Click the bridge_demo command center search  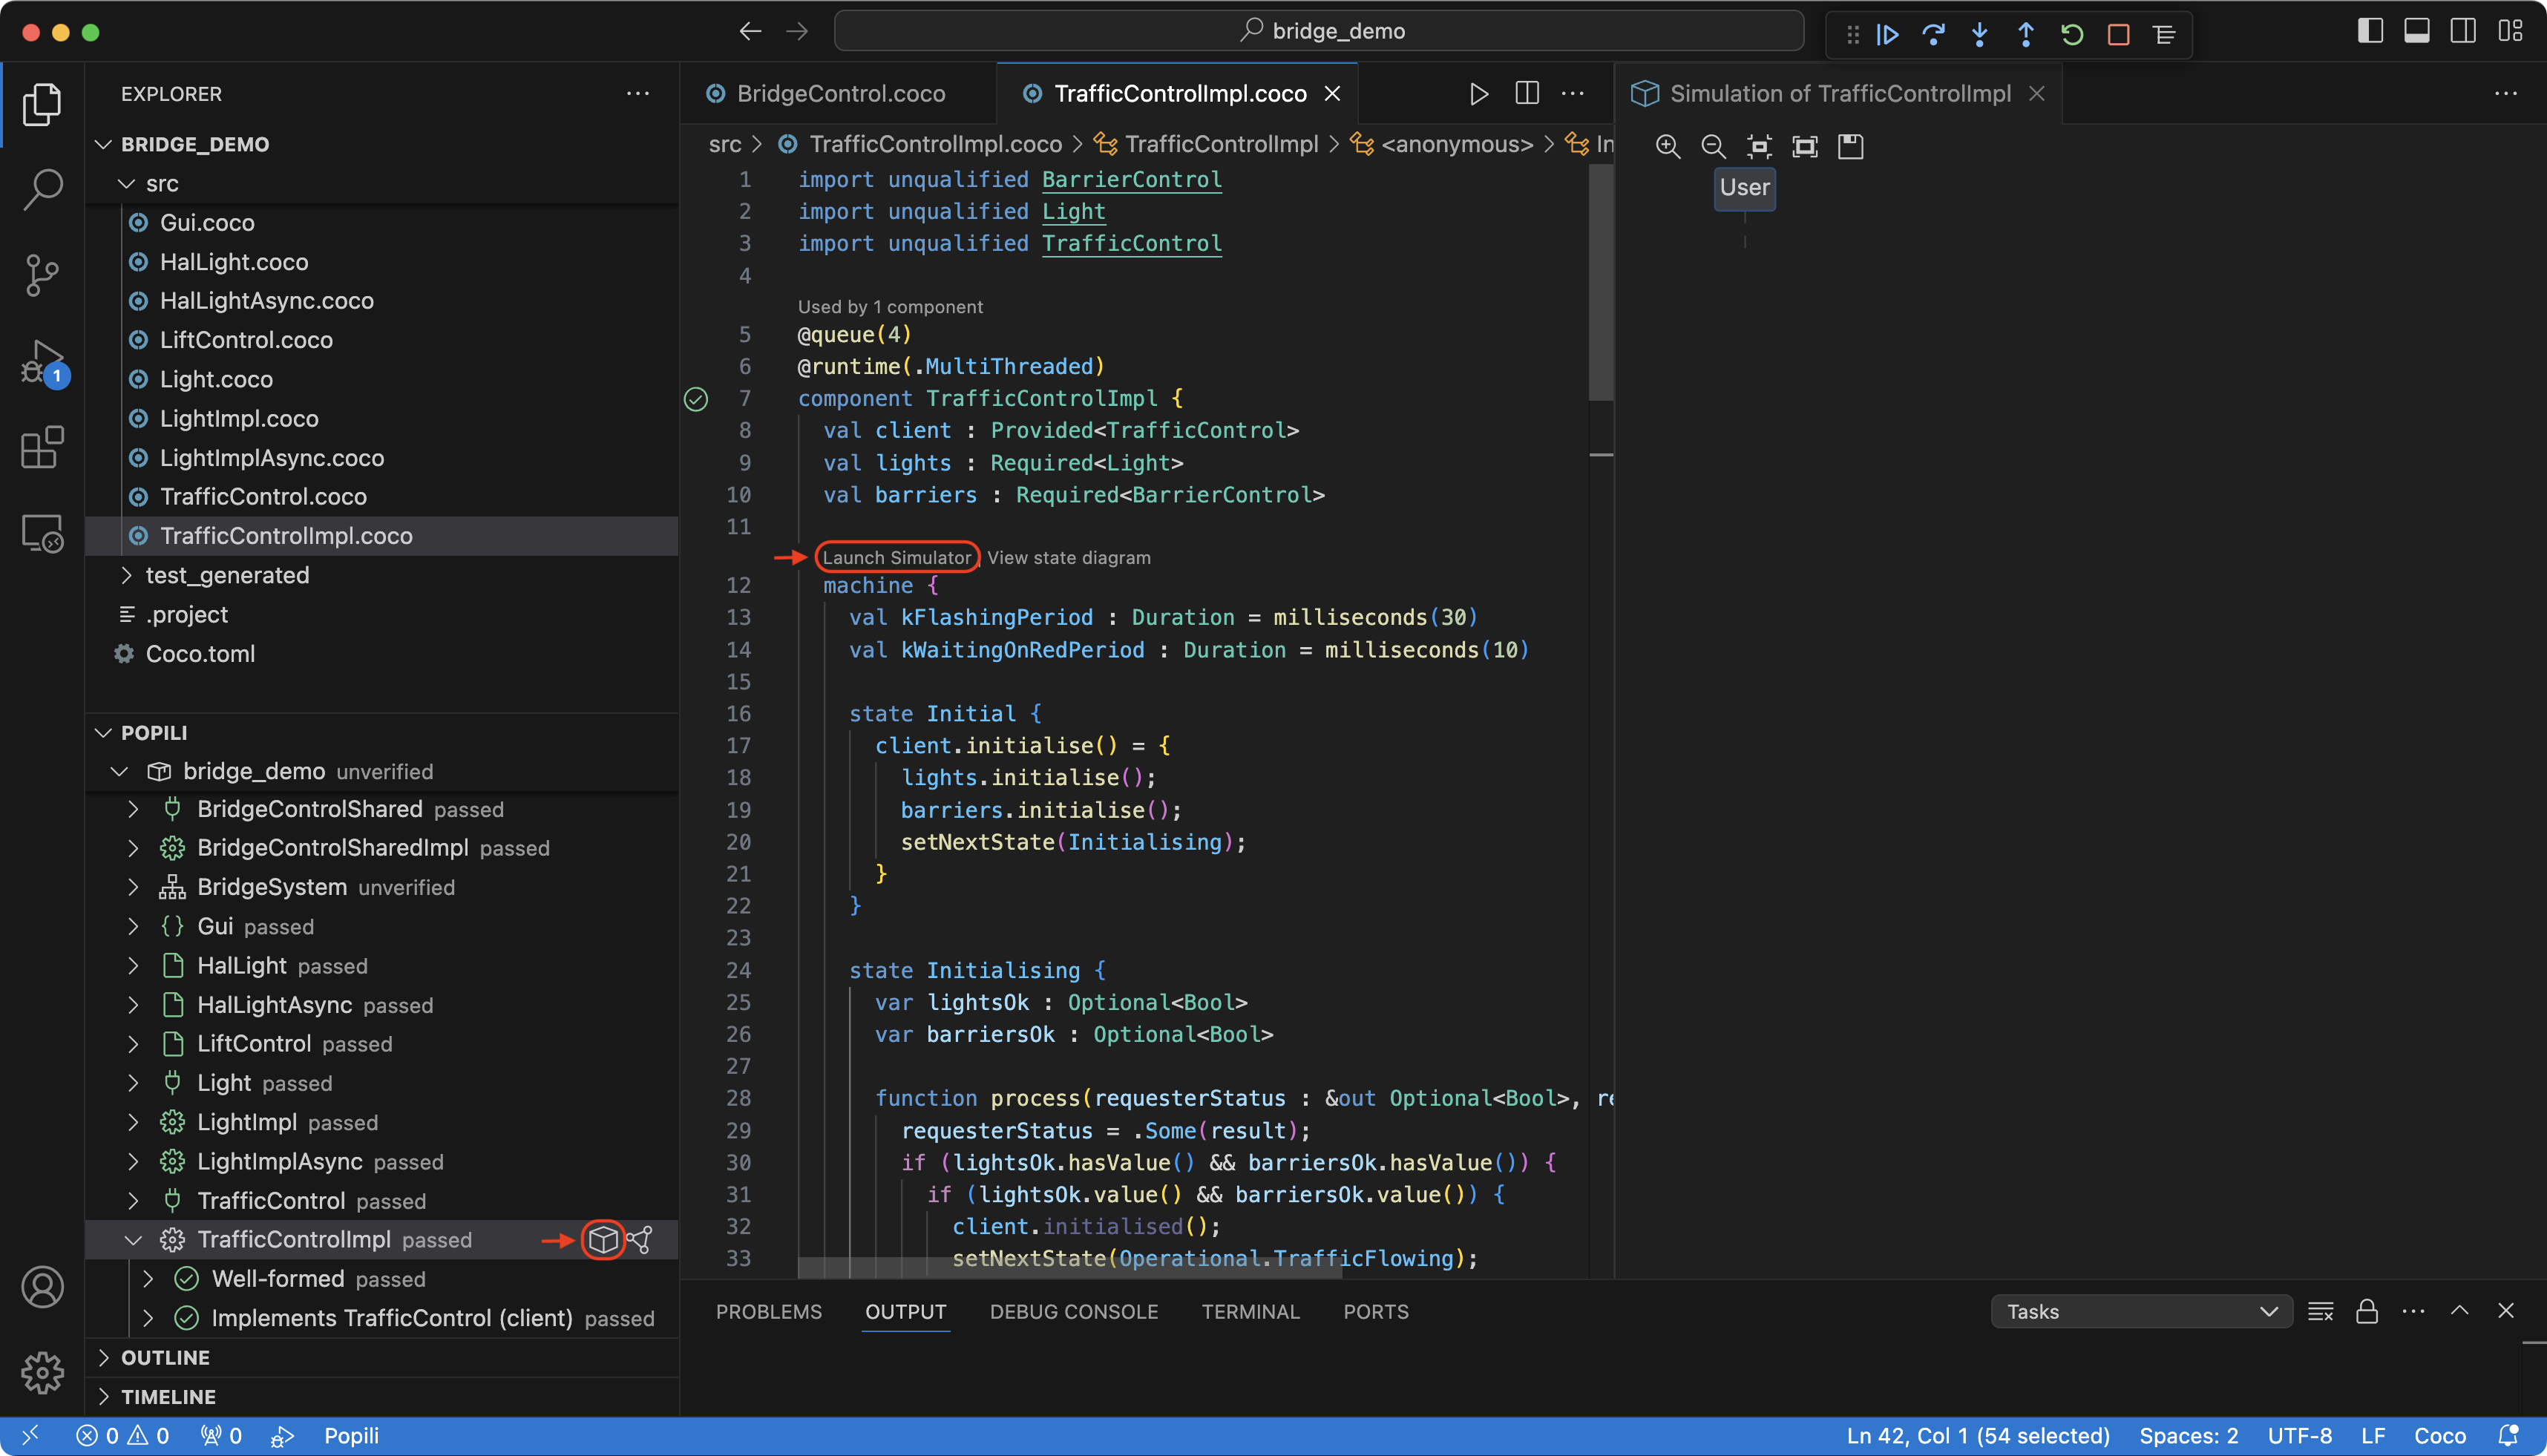point(1320,31)
